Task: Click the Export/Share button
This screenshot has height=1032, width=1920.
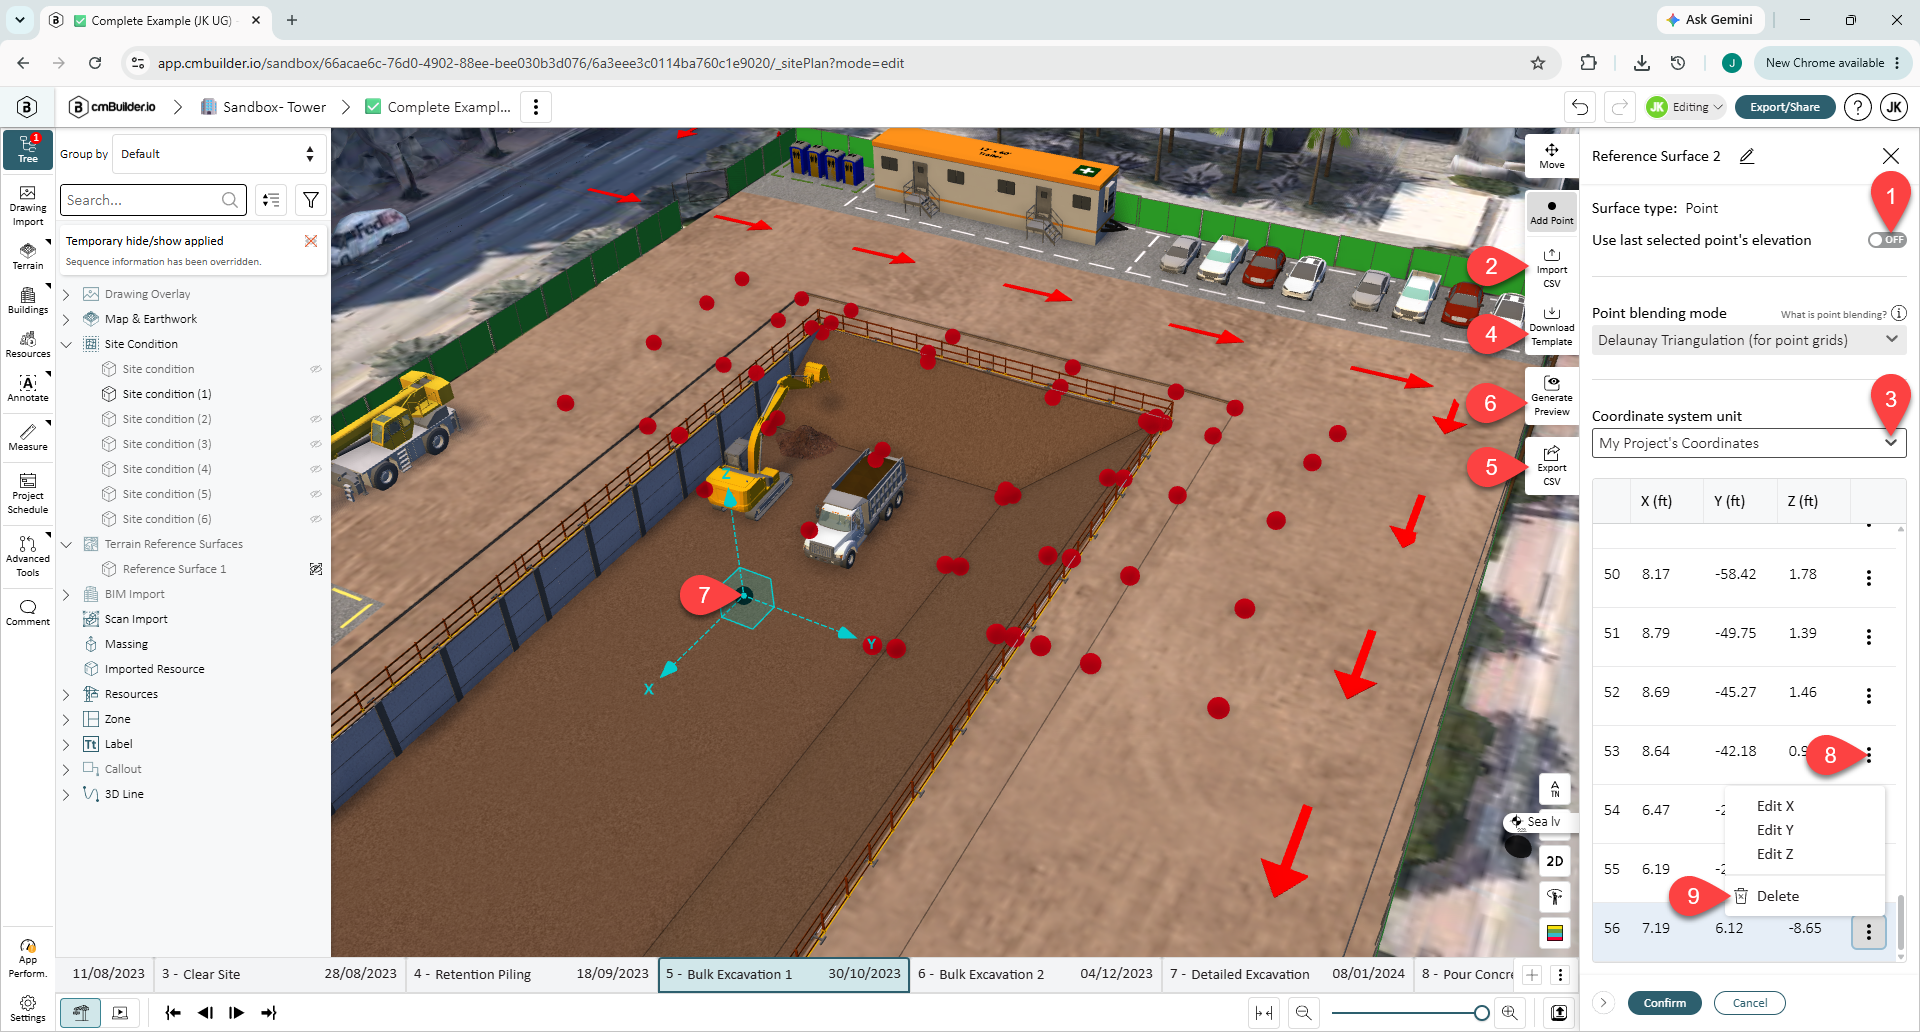Action: 1785,107
